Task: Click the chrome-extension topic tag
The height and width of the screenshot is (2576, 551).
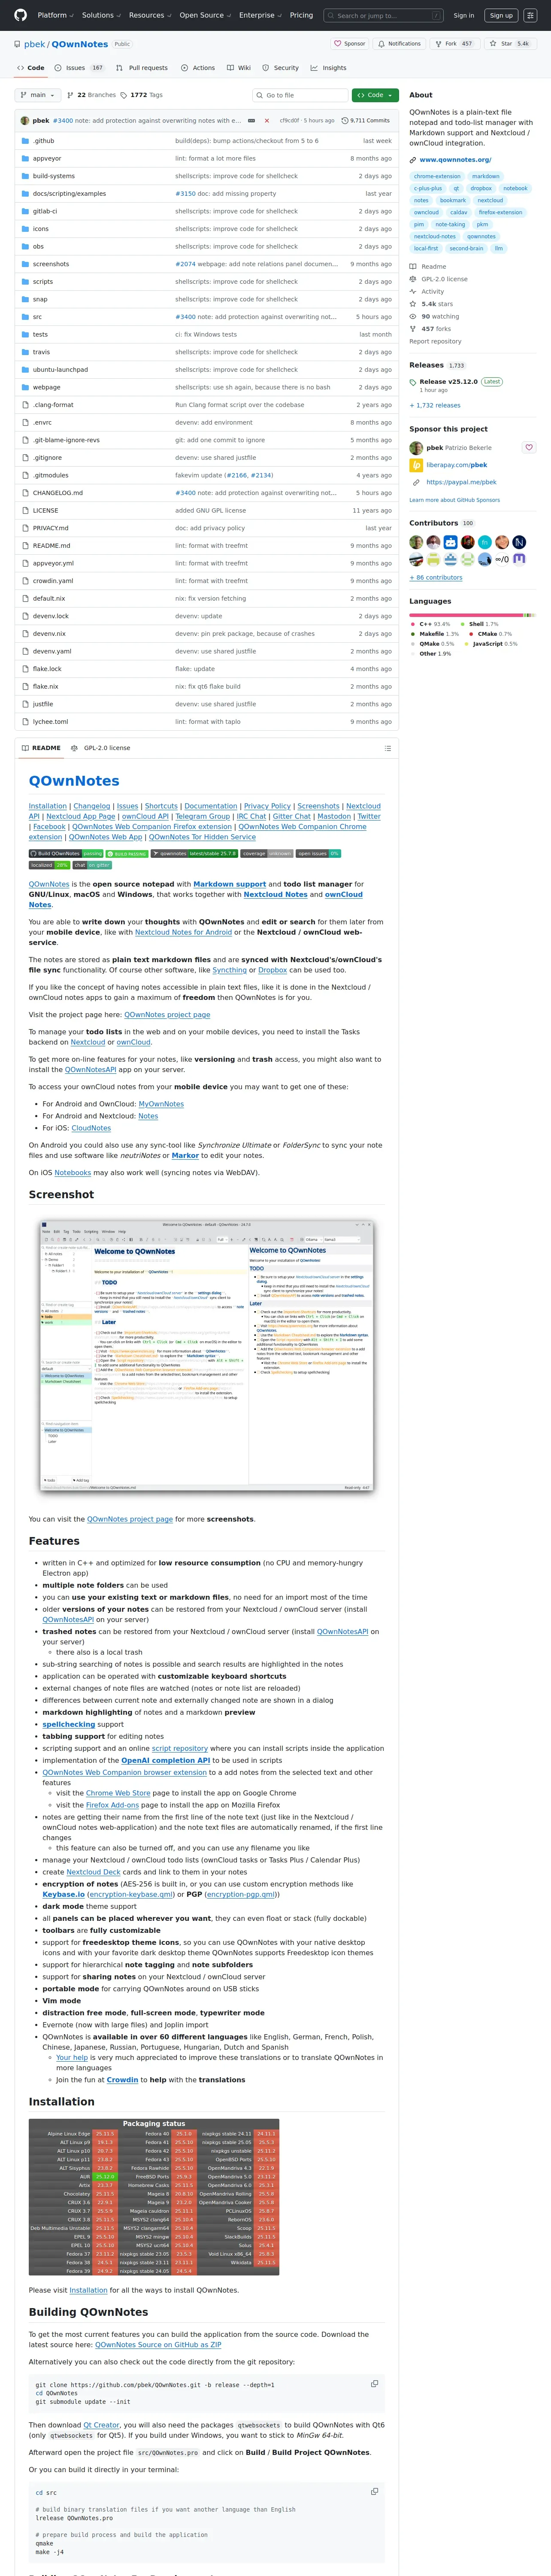Action: [x=437, y=176]
